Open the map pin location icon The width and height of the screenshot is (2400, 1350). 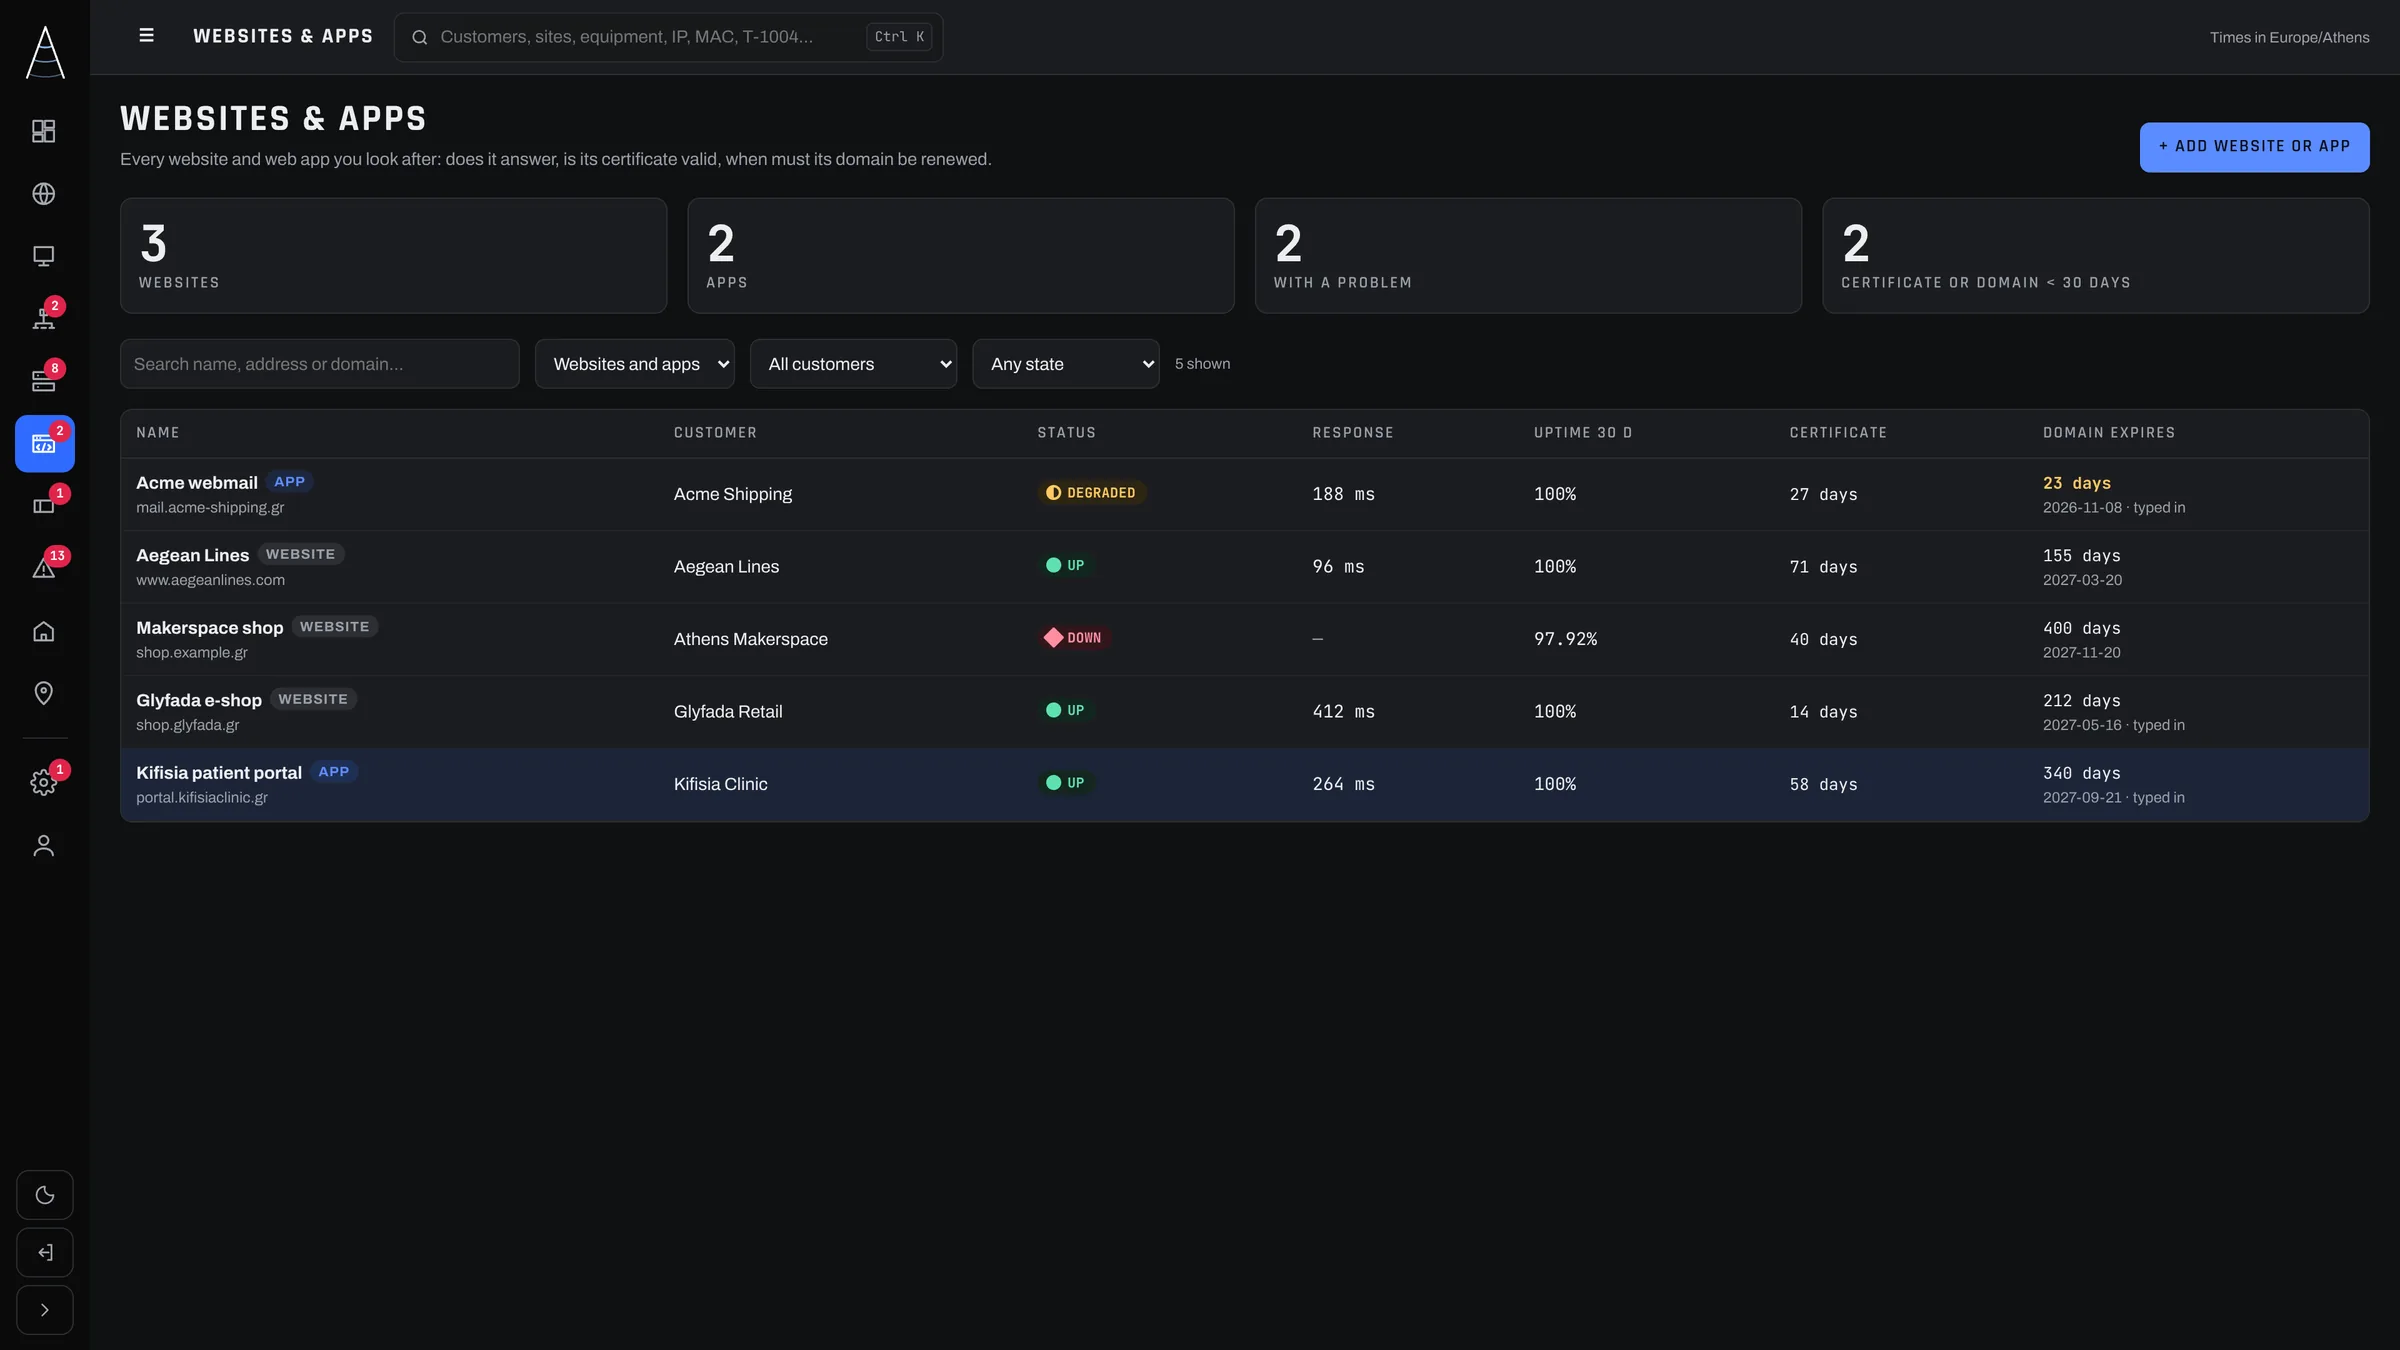pyautogui.click(x=44, y=693)
